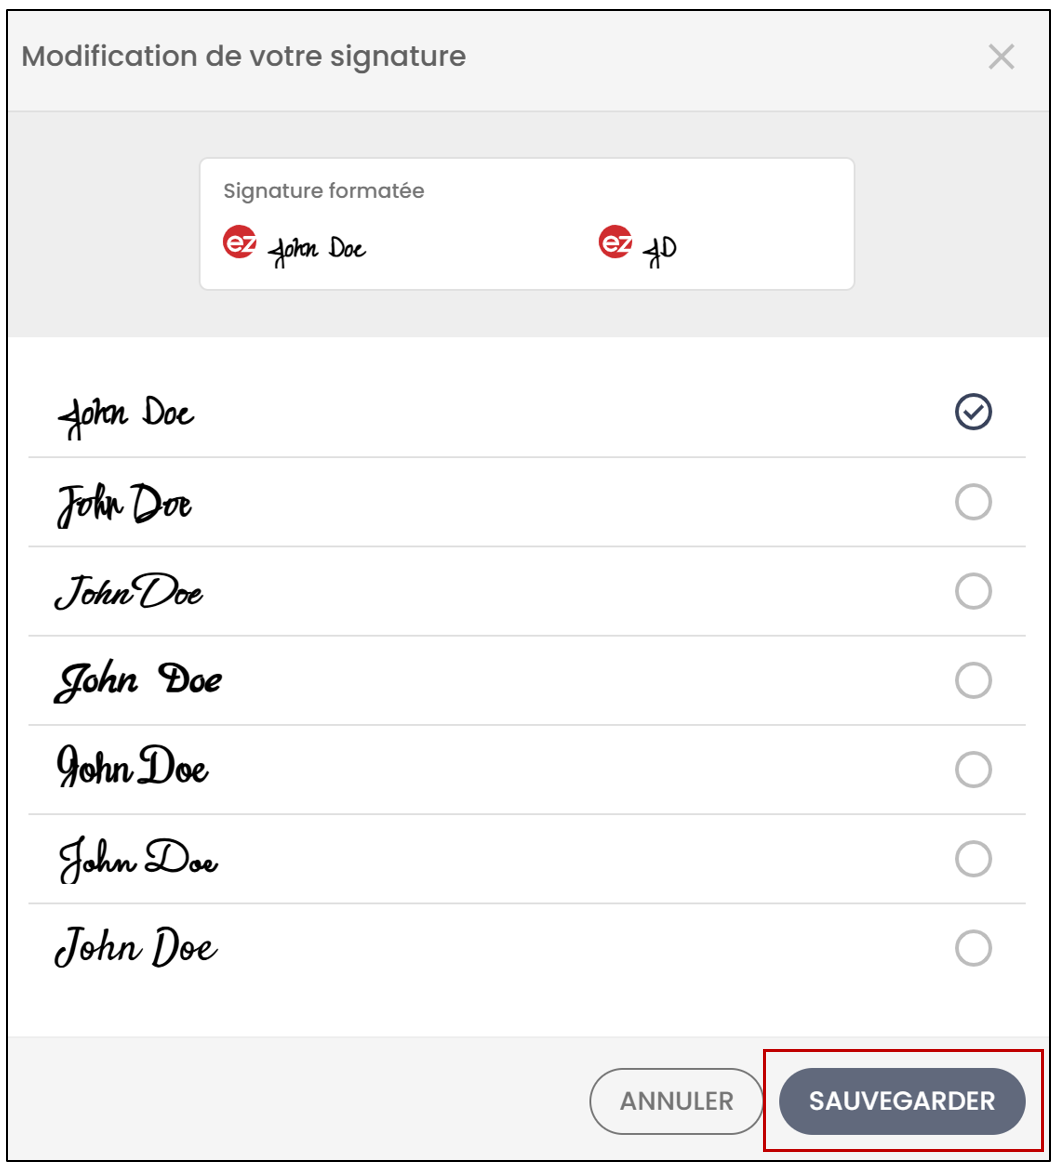Viewport: 1055px width, 1169px height.
Task: Click the formatted John Doe signature preview
Action: [318, 250]
